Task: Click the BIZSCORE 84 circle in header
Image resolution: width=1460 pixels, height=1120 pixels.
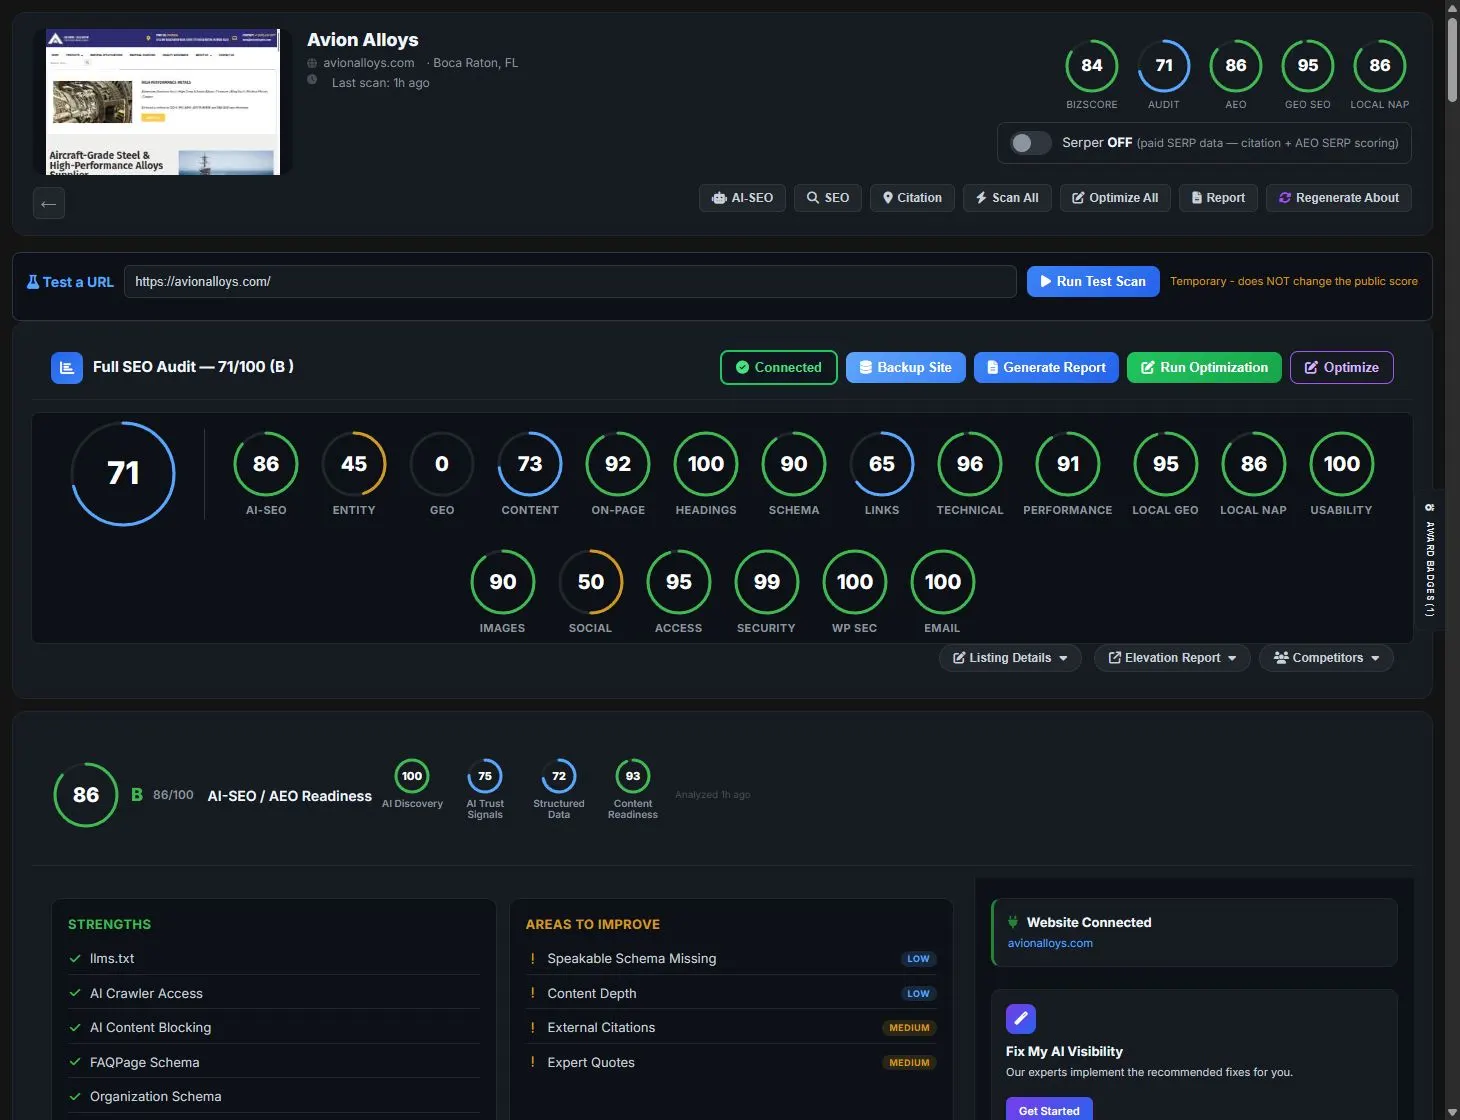Action: coord(1092,66)
